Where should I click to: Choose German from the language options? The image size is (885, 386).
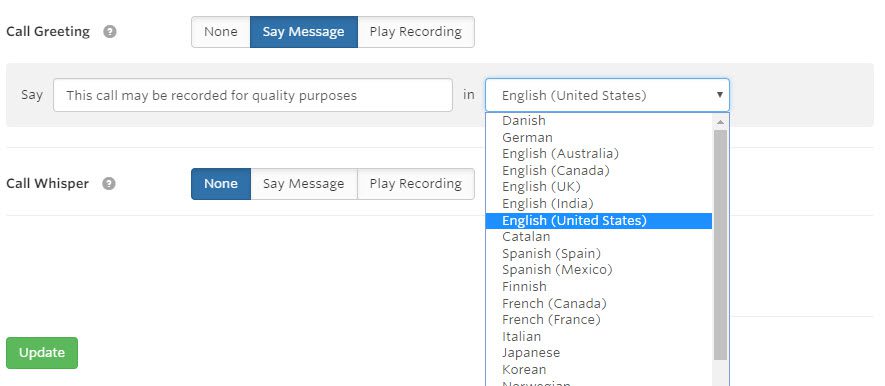pyautogui.click(x=599, y=137)
